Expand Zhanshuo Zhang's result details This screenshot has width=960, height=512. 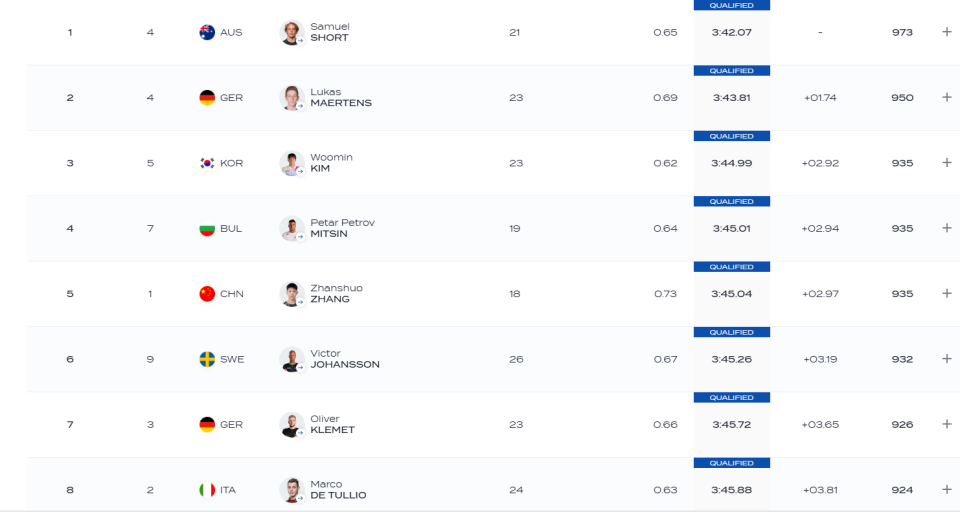(x=947, y=293)
